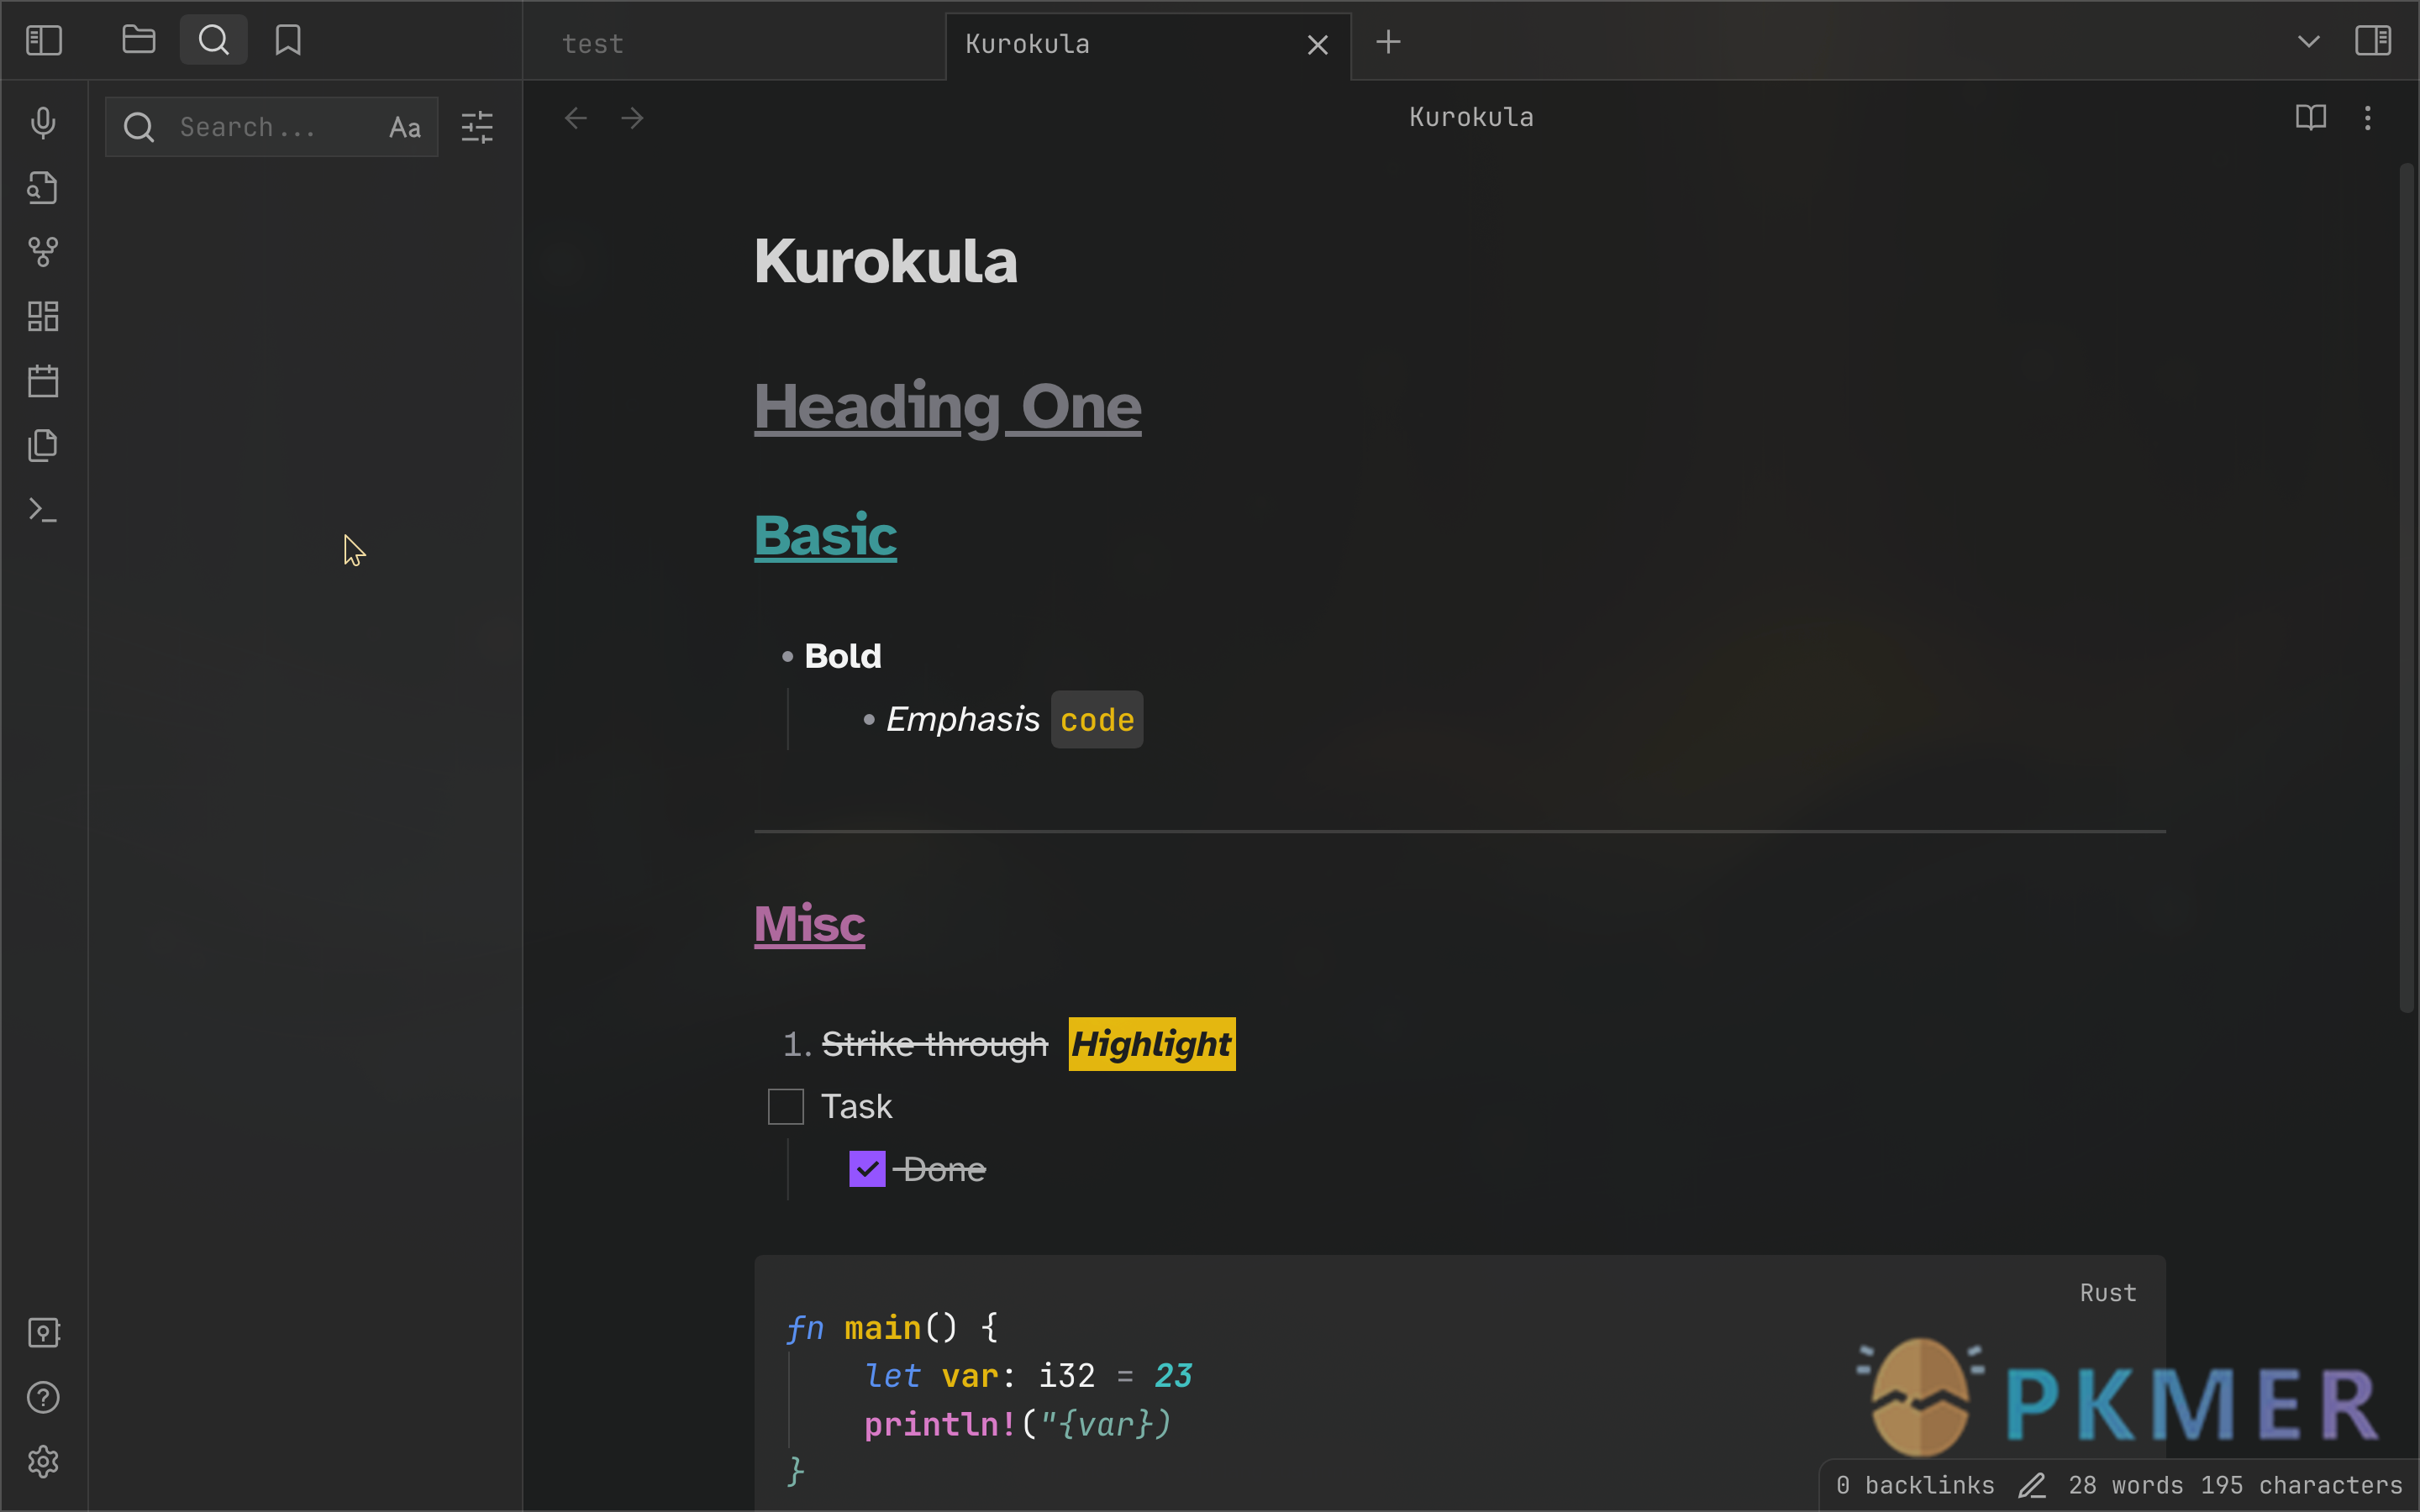Image resolution: width=2420 pixels, height=1512 pixels.
Task: Navigate forward with right arrow
Action: click(x=632, y=118)
